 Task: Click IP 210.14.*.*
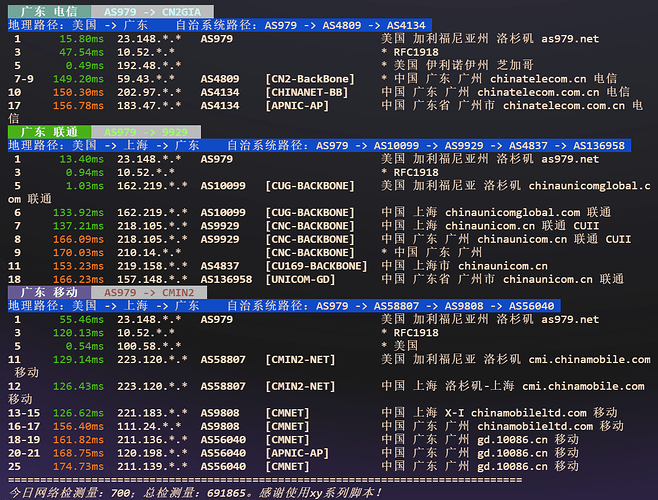[x=149, y=253]
